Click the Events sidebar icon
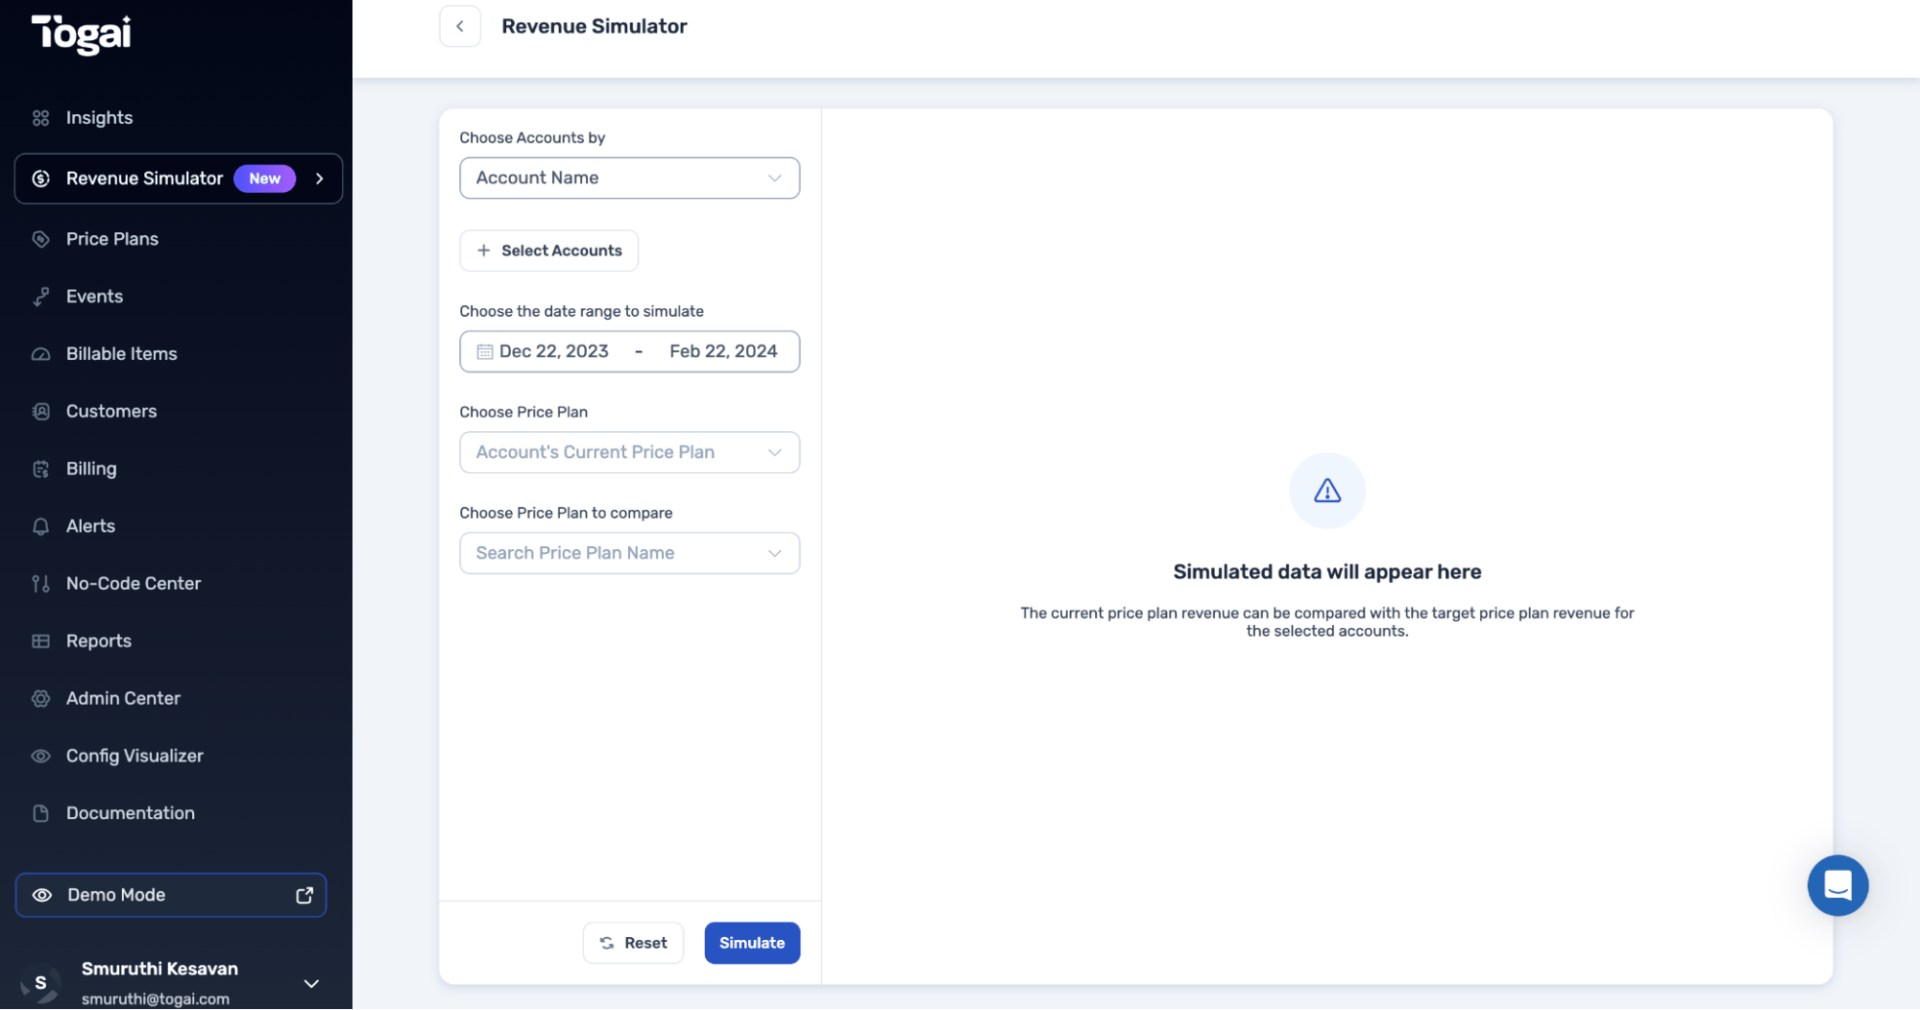 [x=41, y=296]
